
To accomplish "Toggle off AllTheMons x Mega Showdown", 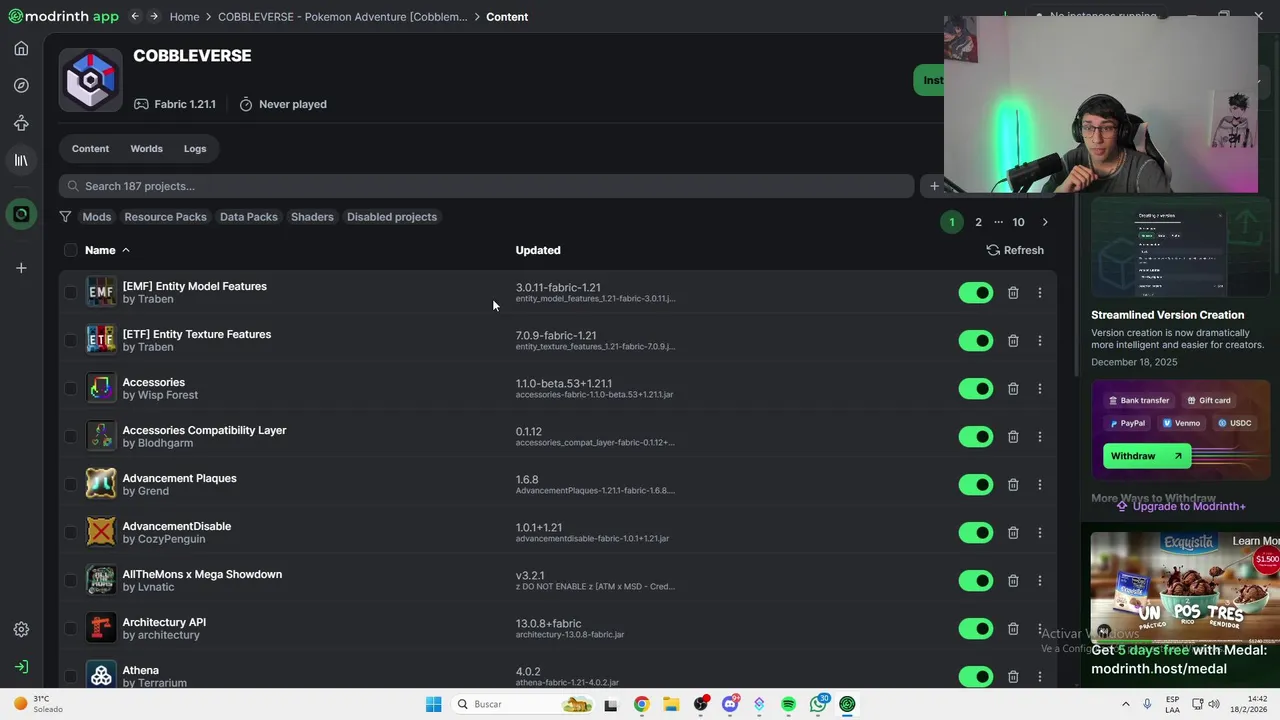I will [x=976, y=580].
